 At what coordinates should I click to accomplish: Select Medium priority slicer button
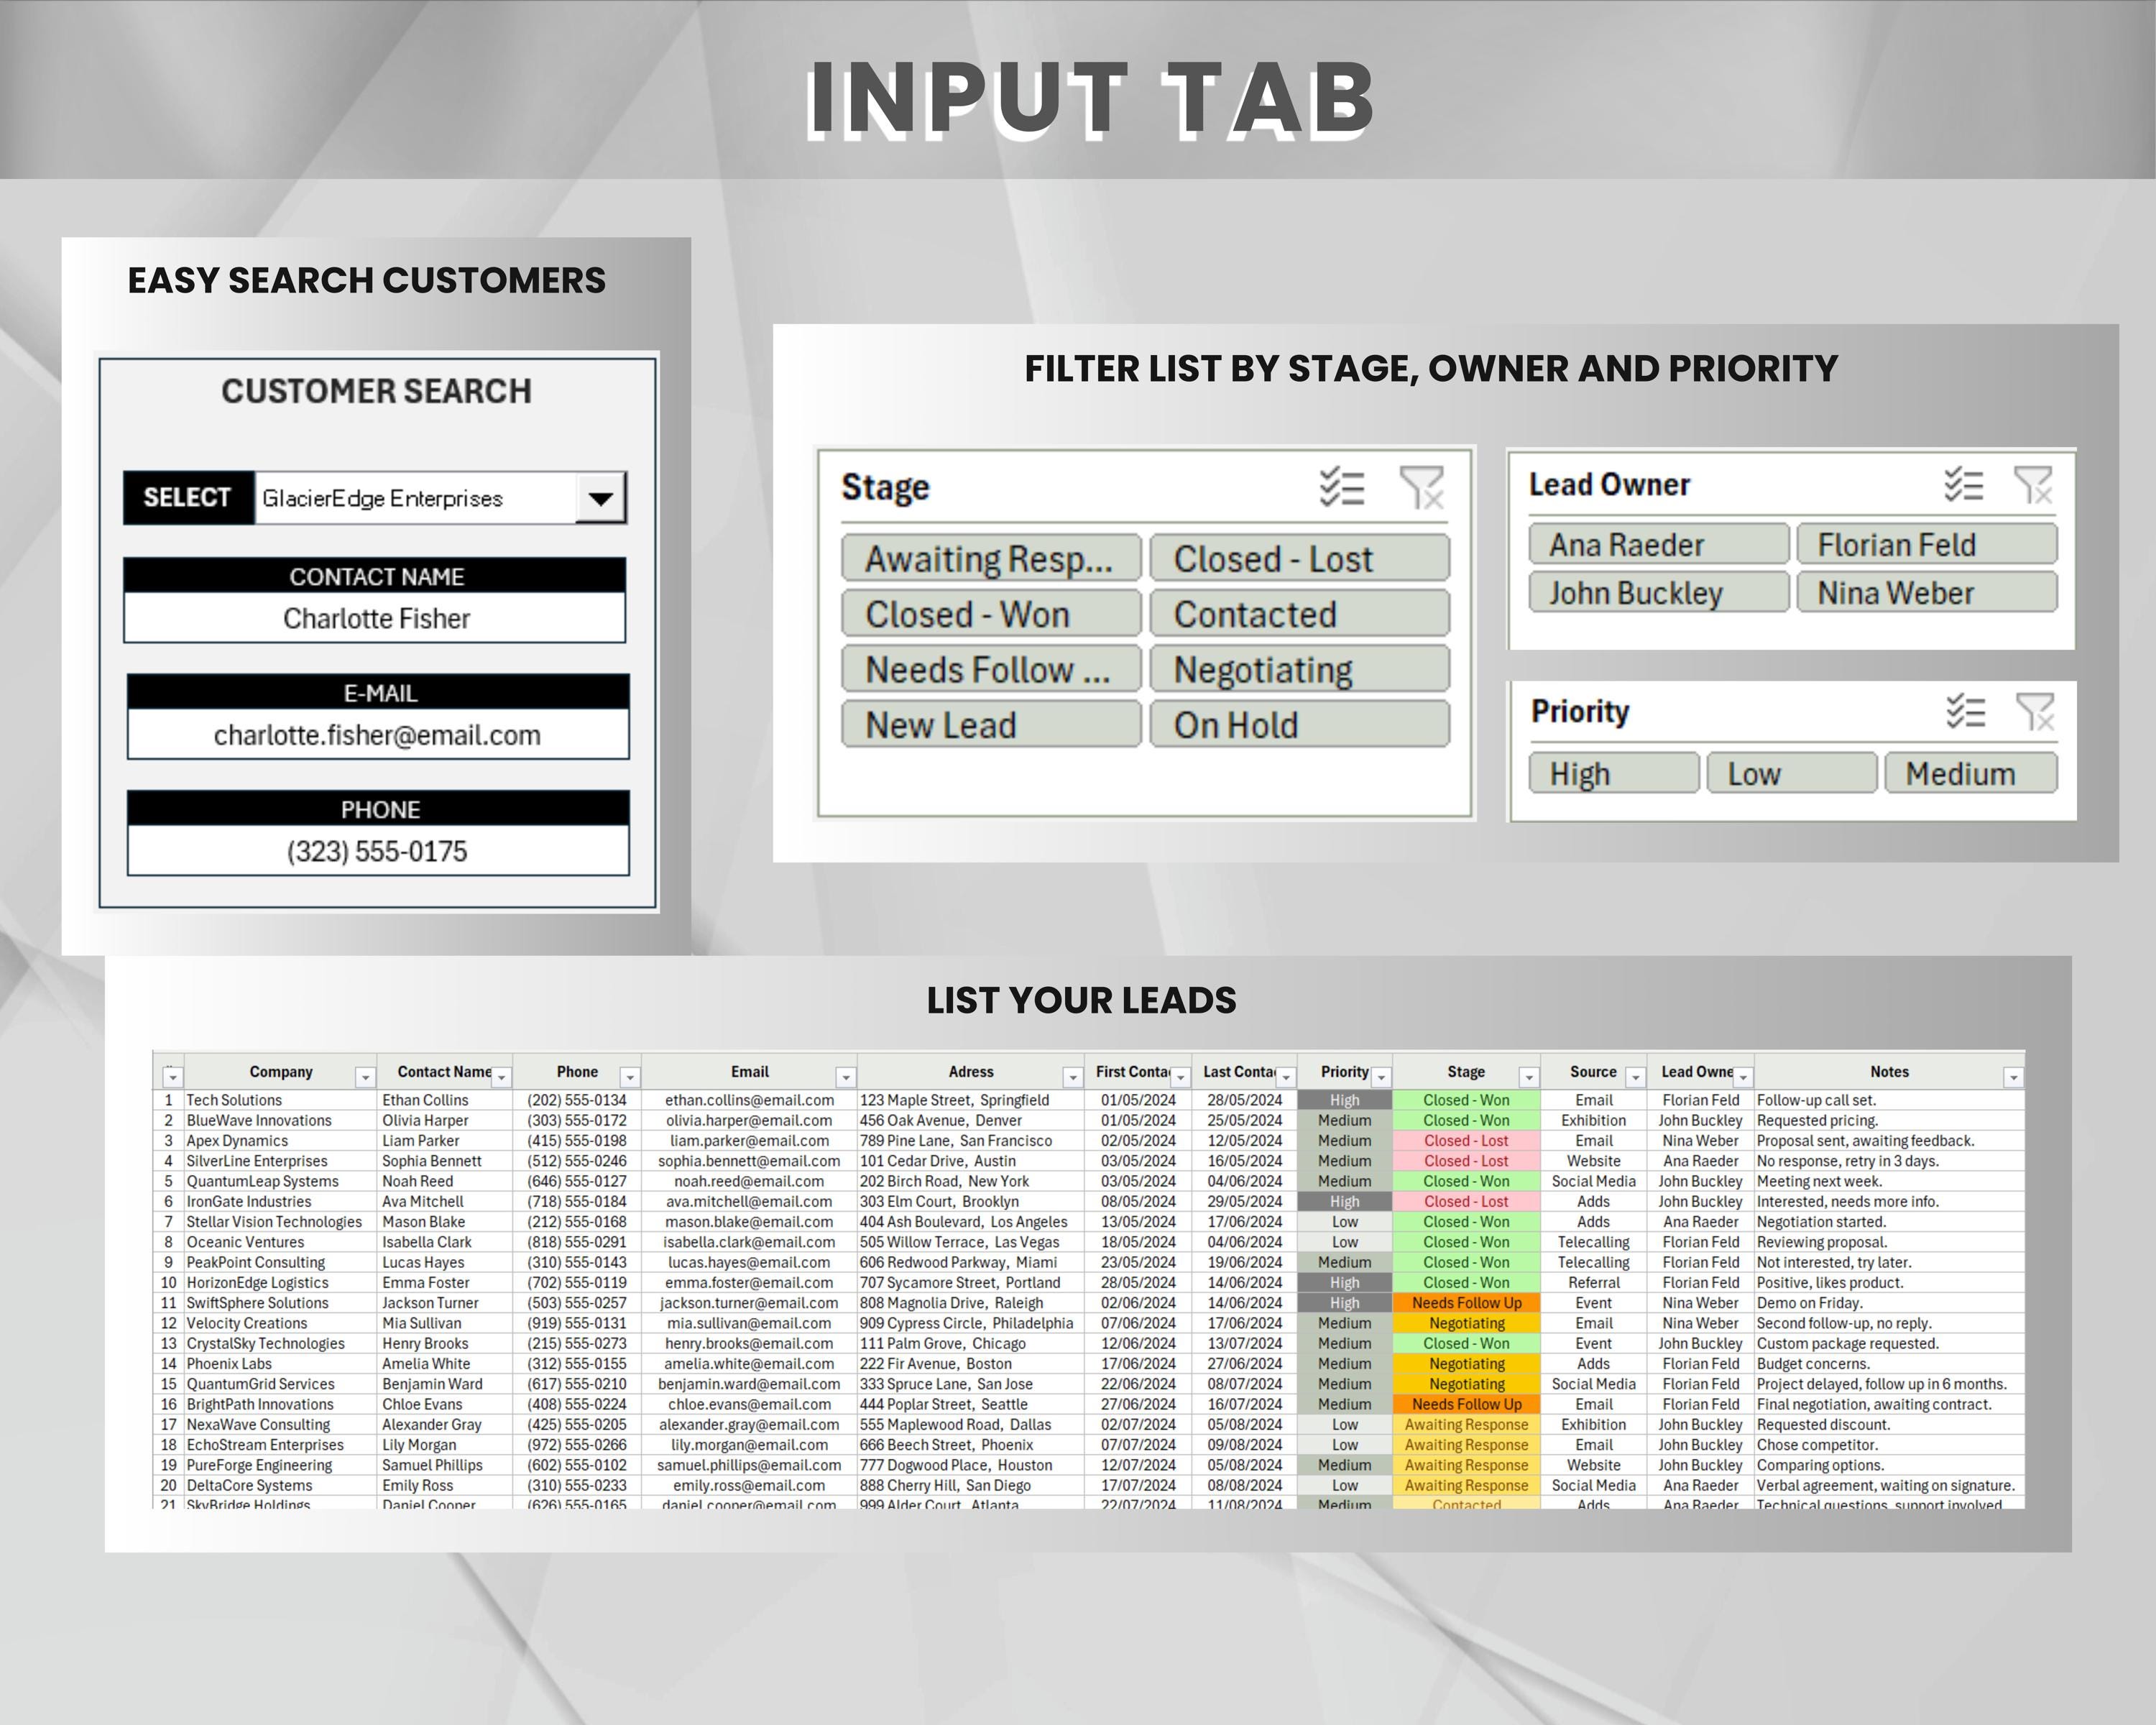pos(1971,773)
